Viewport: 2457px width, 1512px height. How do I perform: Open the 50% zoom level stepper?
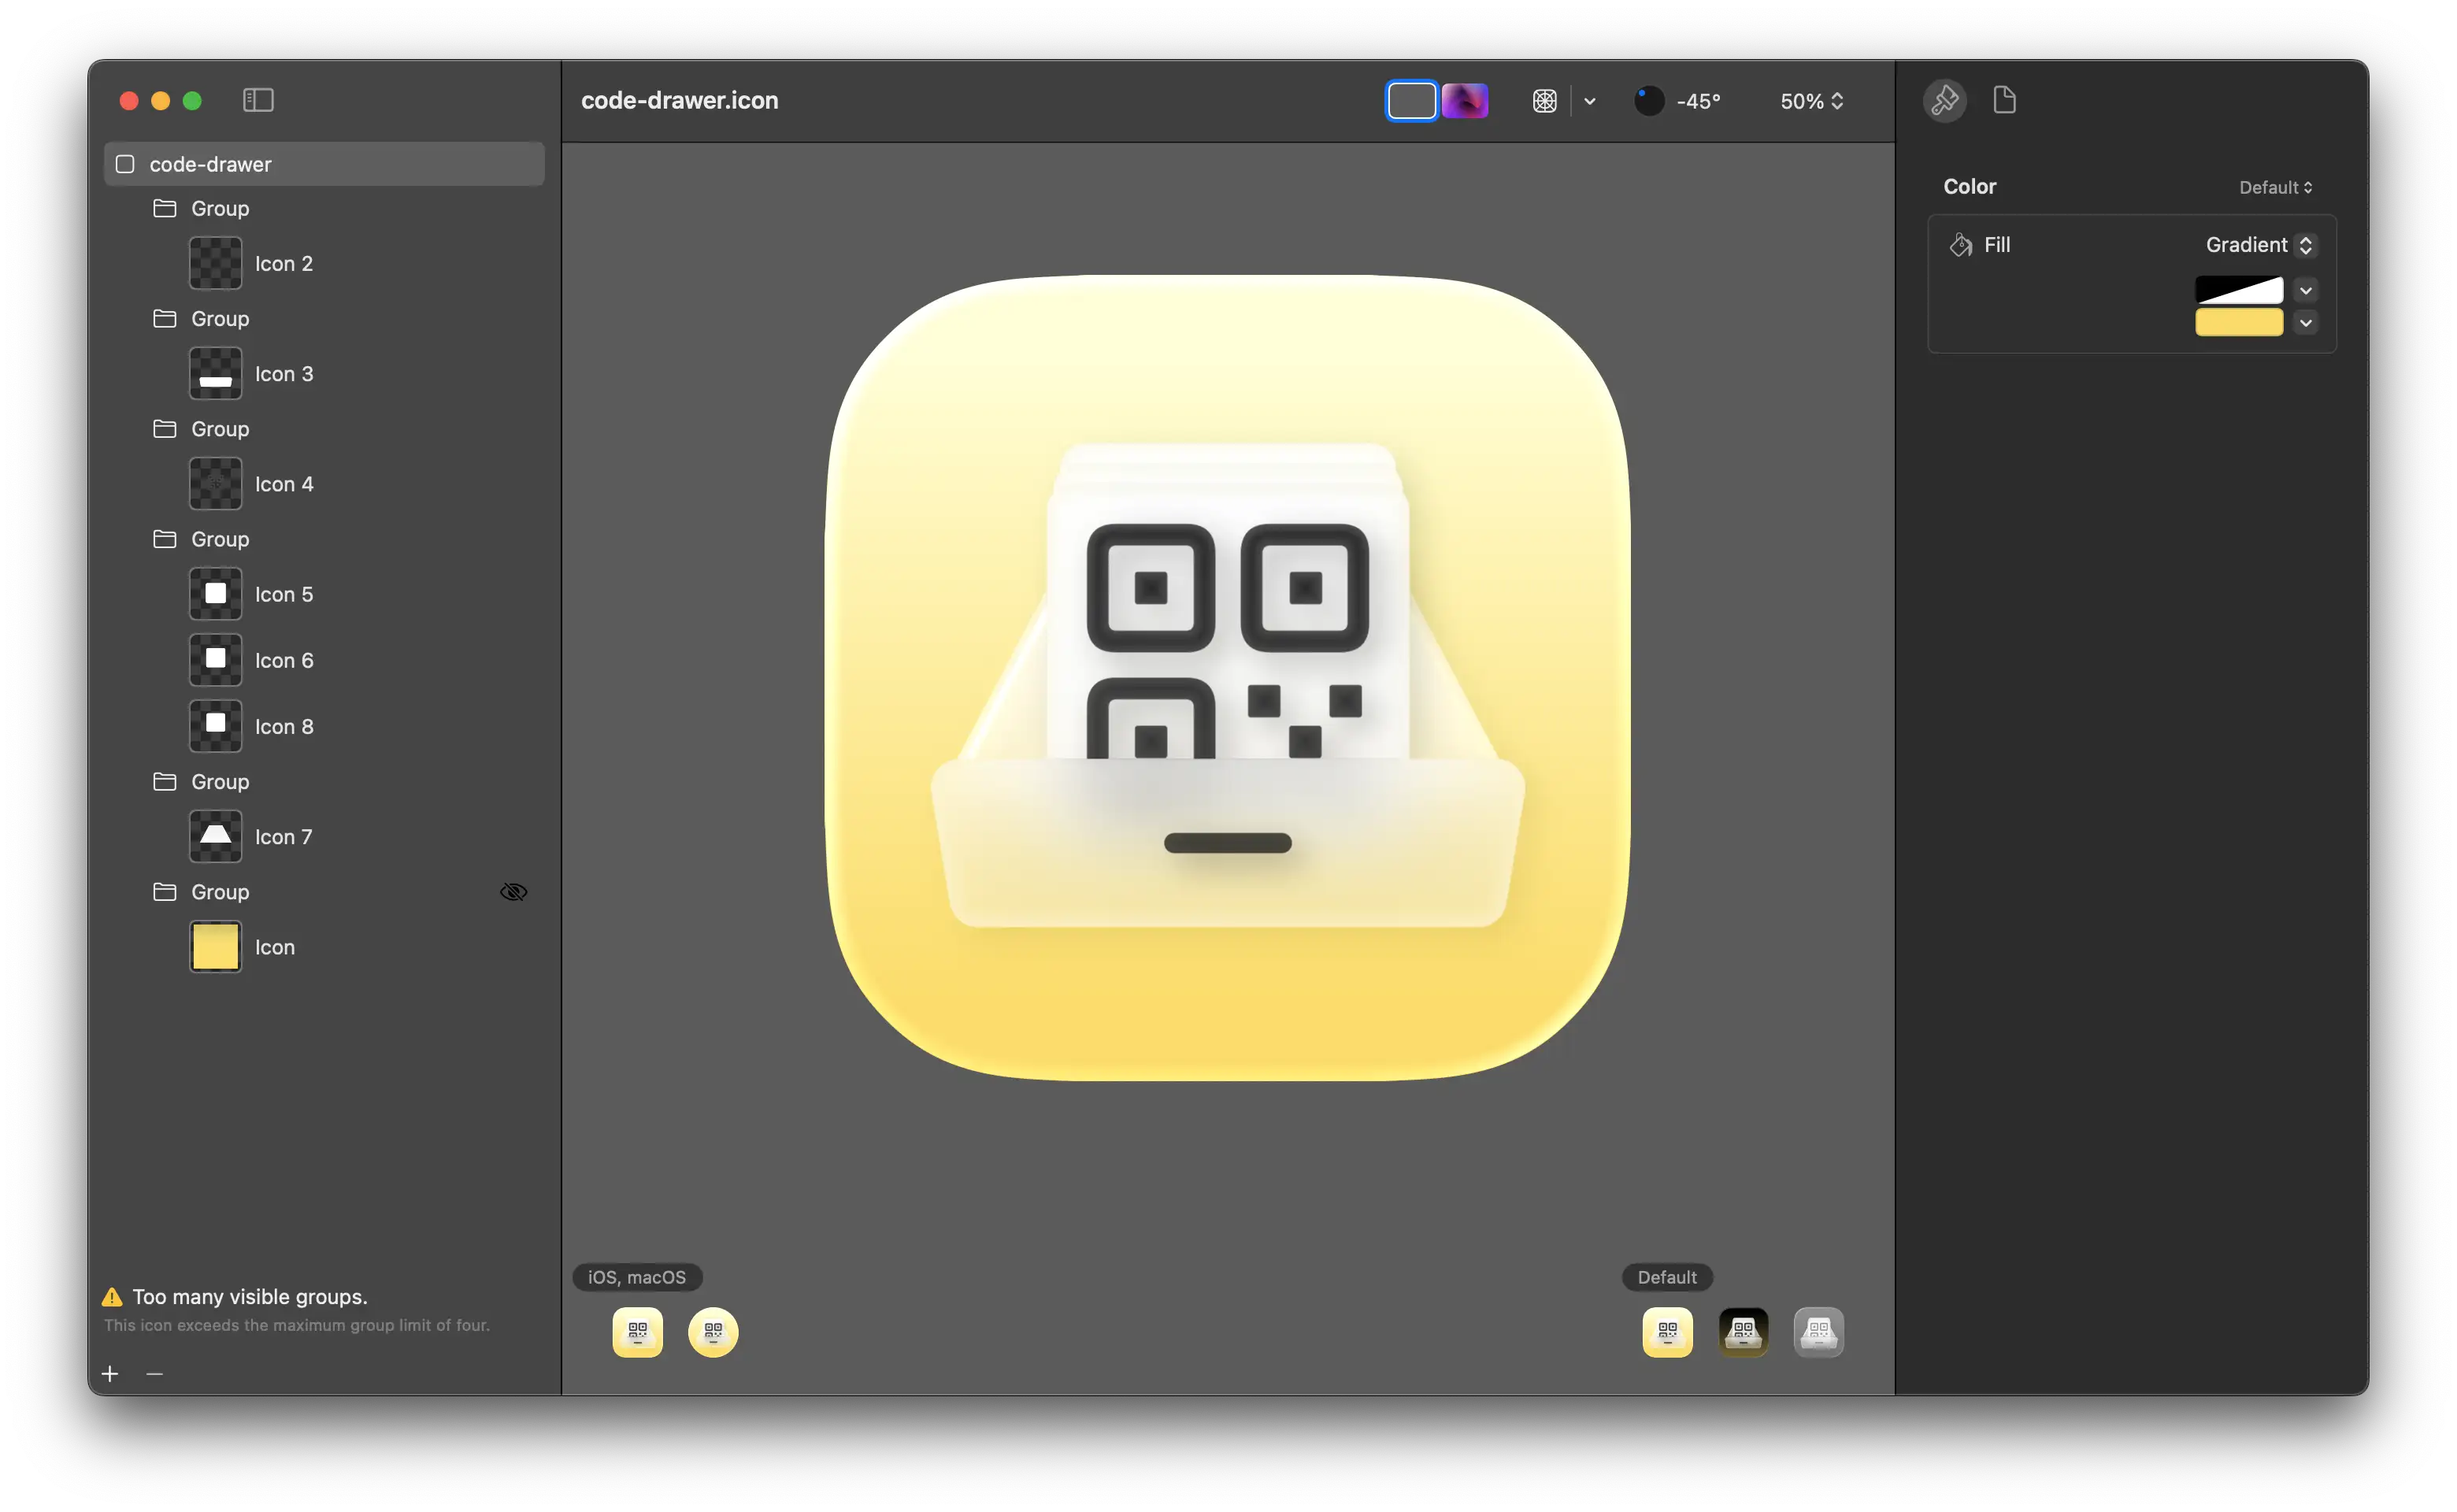(1811, 101)
